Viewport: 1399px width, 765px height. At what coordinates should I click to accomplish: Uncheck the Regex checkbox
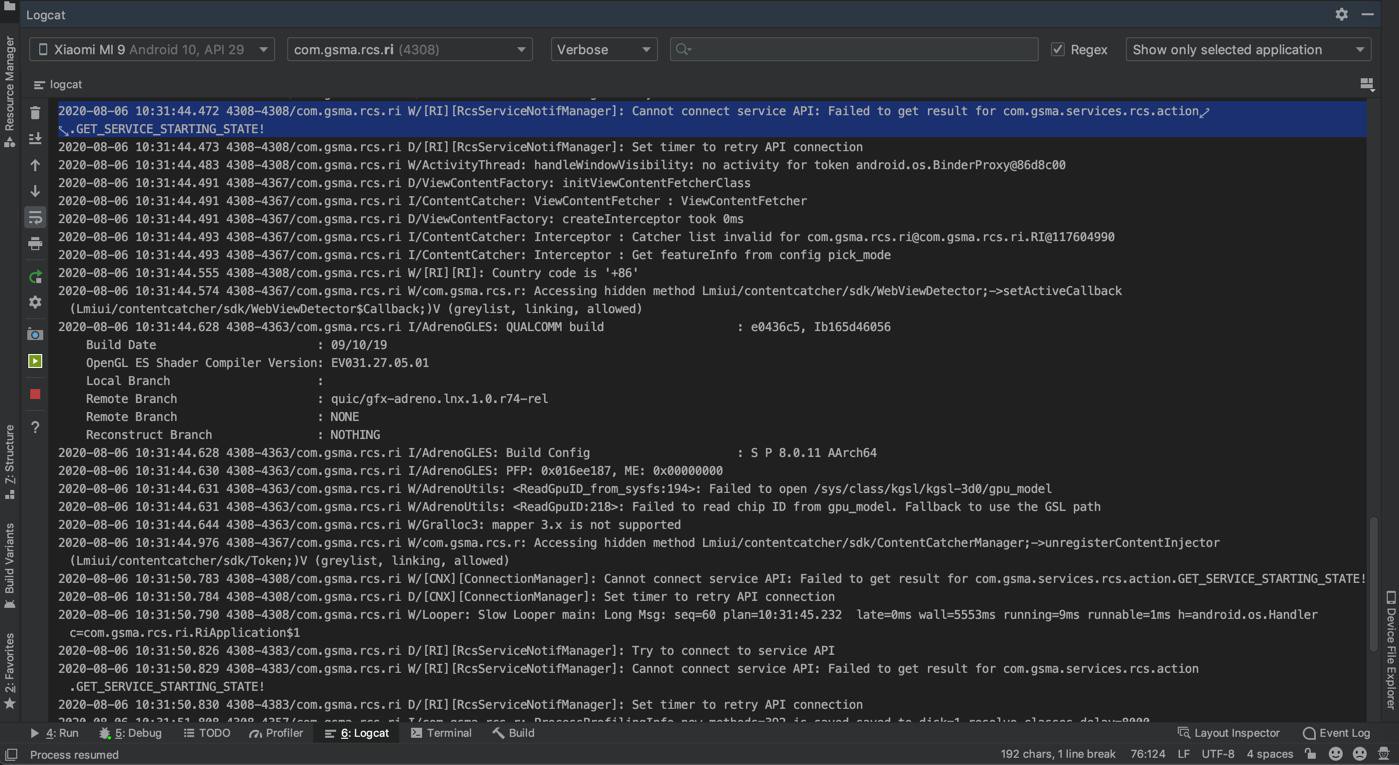1057,49
